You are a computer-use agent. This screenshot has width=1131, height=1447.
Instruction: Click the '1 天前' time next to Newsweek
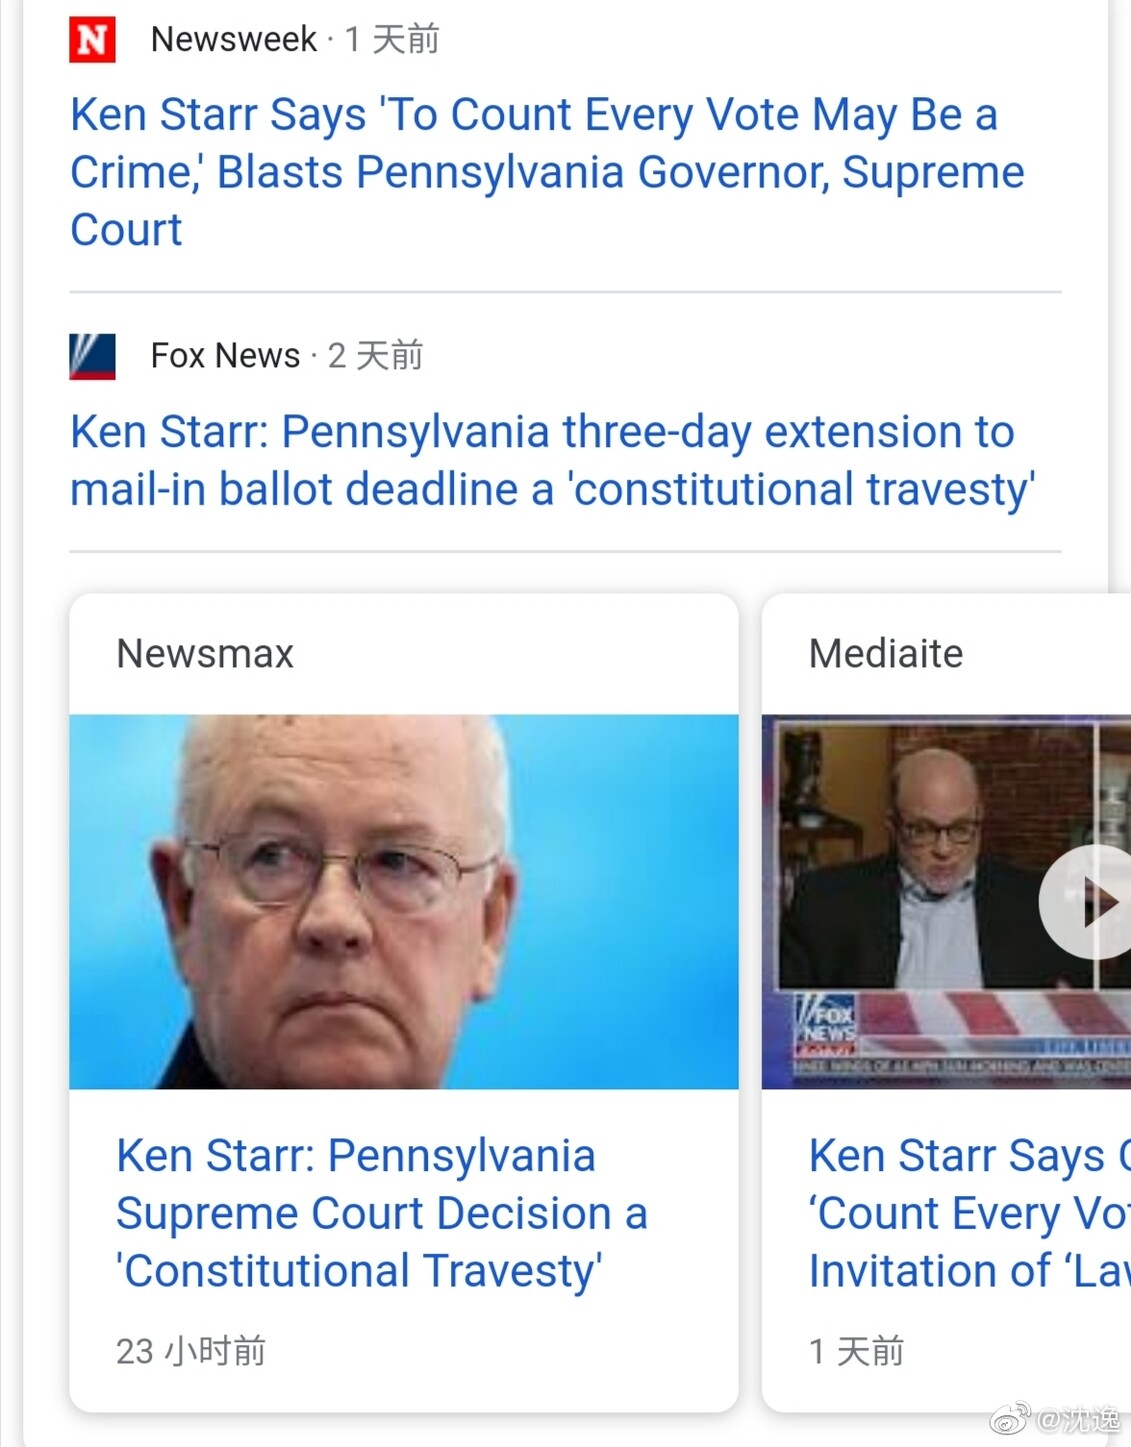click(x=392, y=39)
